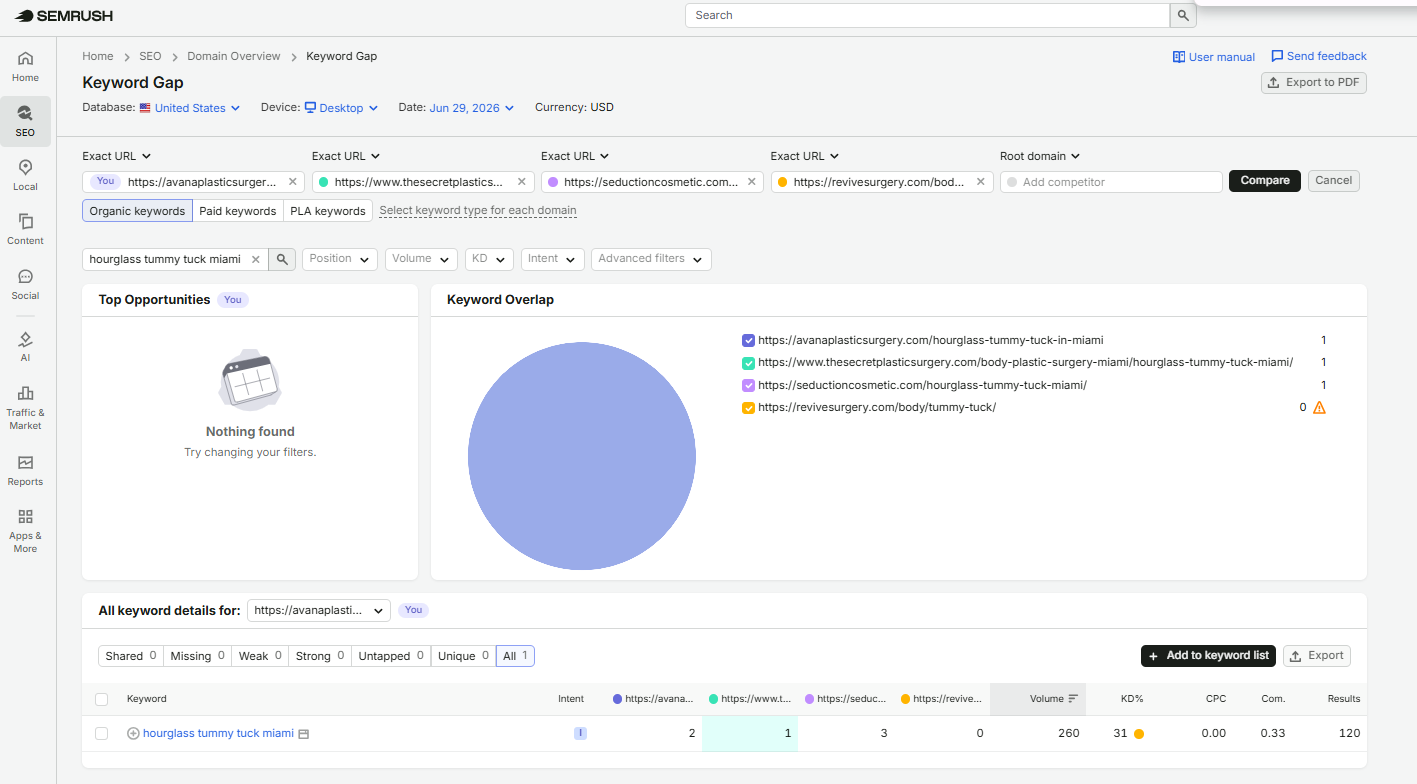Image resolution: width=1417 pixels, height=784 pixels.
Task: Click the orange KD difficulty dot
Action: (x=1139, y=734)
